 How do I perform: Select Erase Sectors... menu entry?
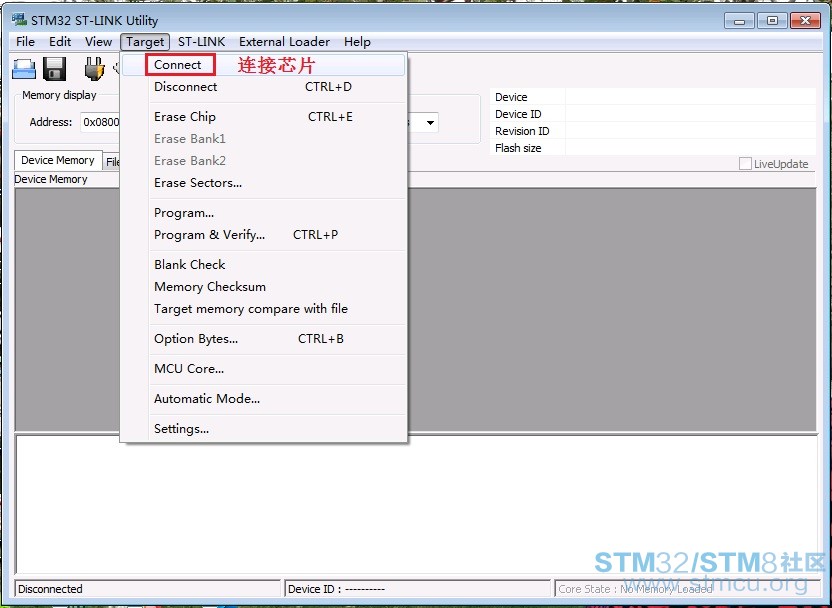(x=264, y=183)
